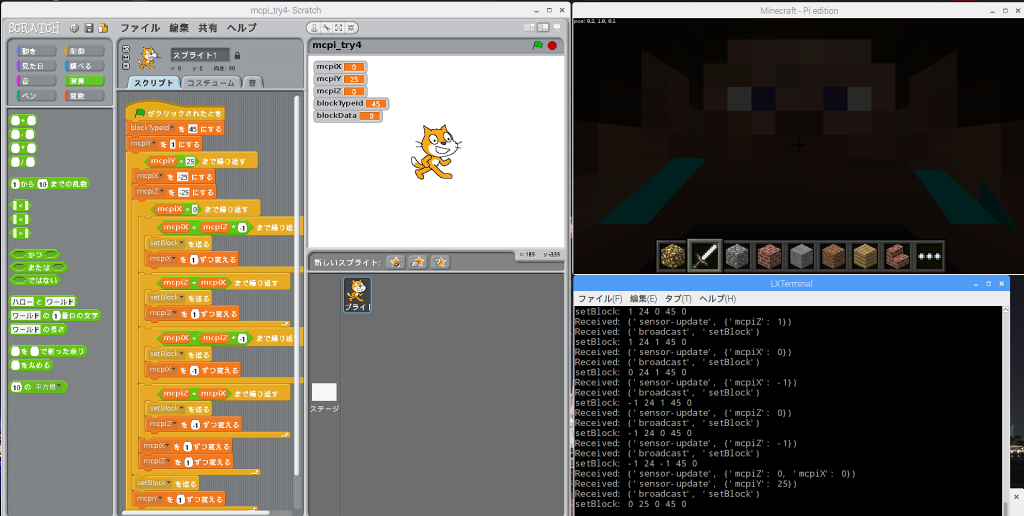This screenshot has height=516, width=1024.
Task: Click the floppy disk save icon
Action: (89, 28)
